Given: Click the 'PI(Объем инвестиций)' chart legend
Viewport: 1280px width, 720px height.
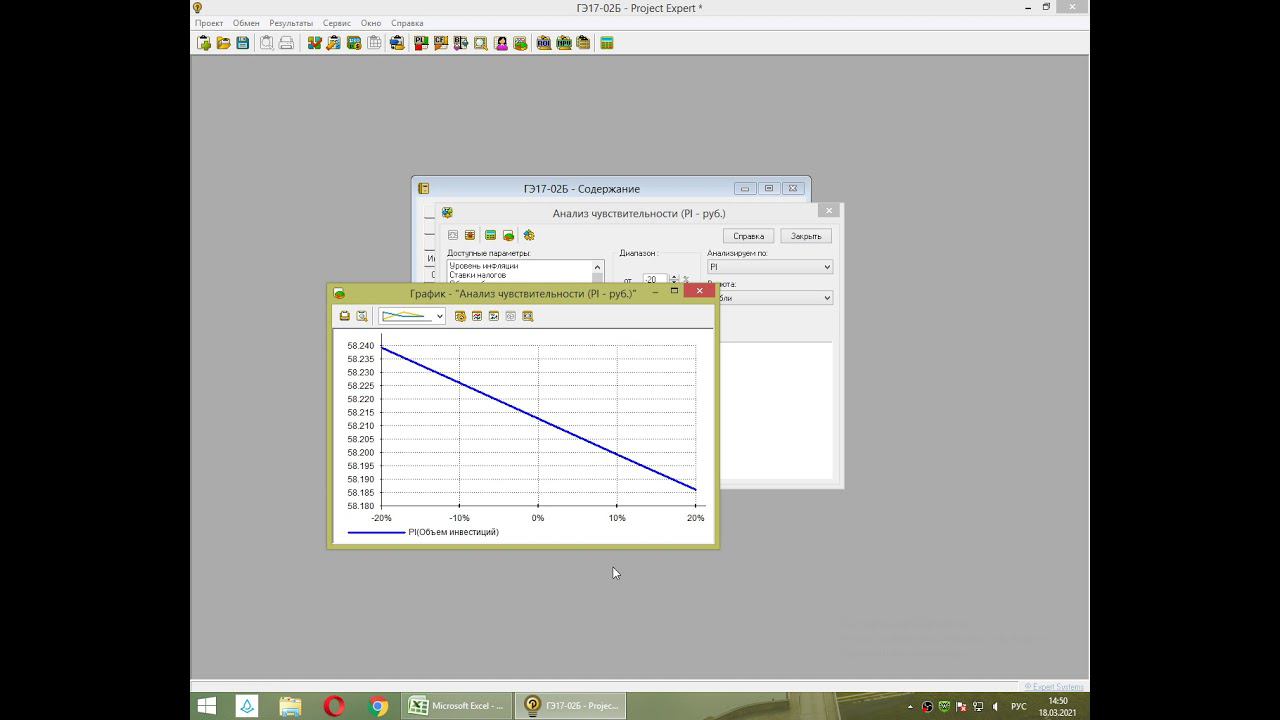Looking at the screenshot, I should click(423, 532).
